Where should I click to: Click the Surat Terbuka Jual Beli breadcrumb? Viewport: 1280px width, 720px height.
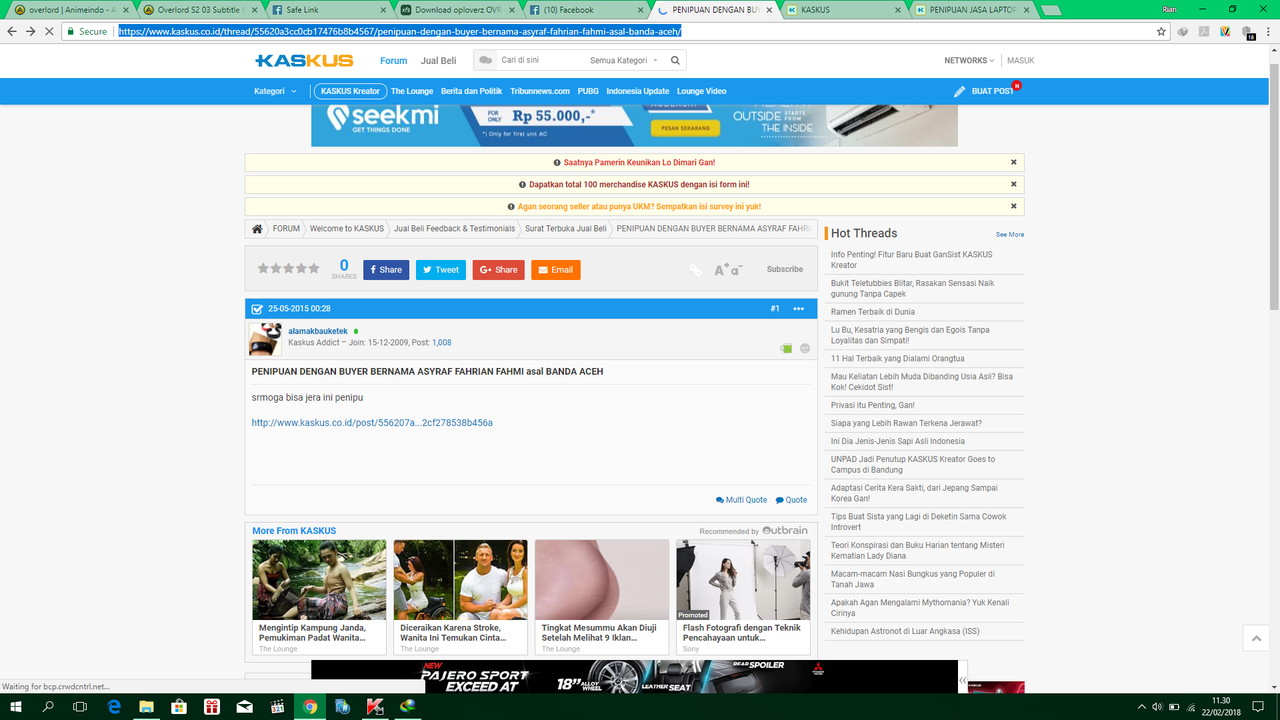566,229
